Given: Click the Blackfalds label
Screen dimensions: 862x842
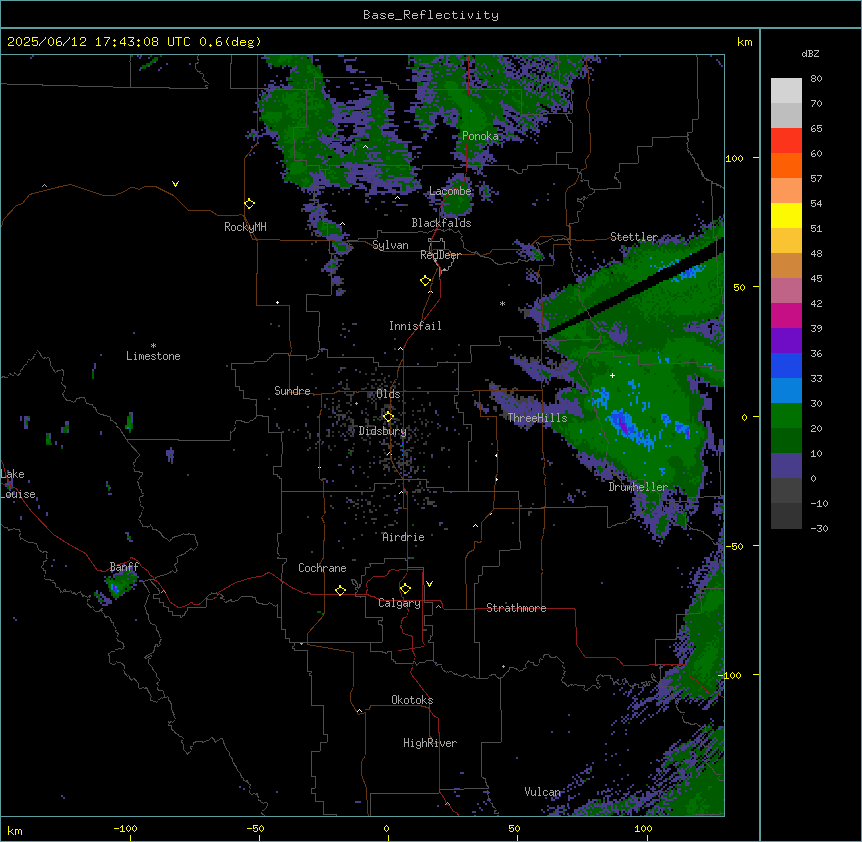Looking at the screenshot, I should coord(441,223).
